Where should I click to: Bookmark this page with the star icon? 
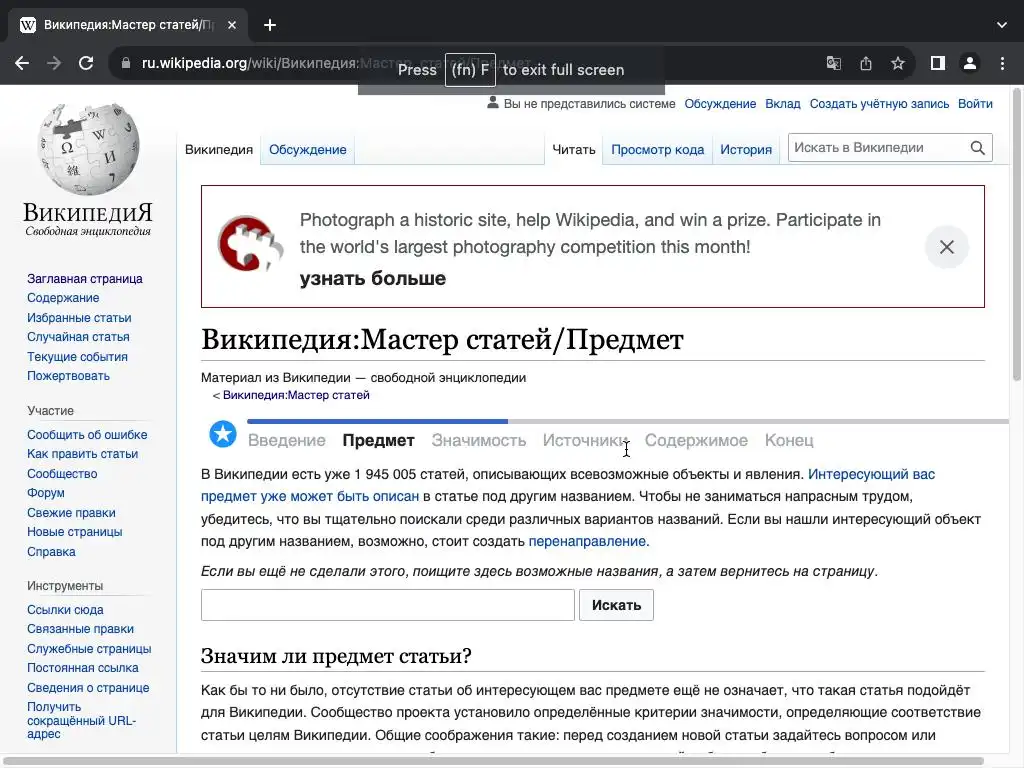tap(898, 63)
